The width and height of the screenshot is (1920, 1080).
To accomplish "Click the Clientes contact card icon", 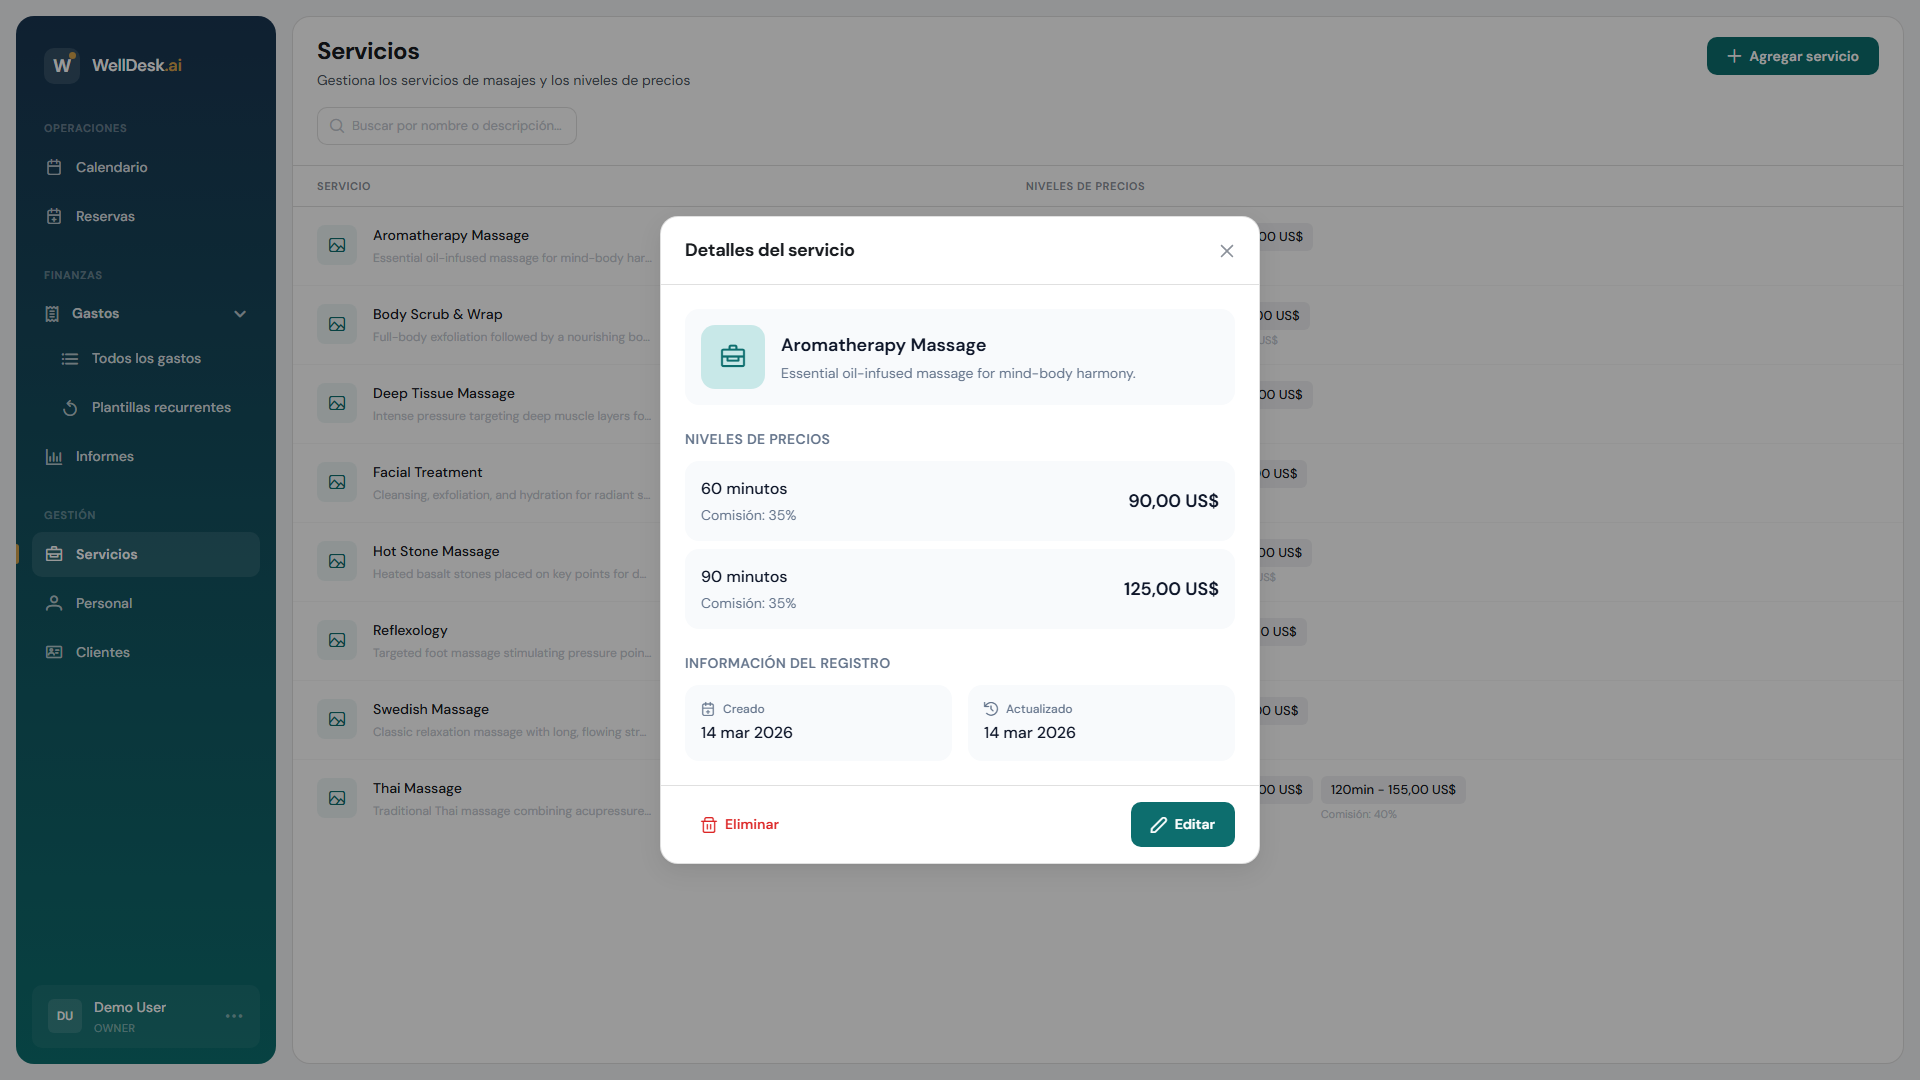I will [54, 652].
